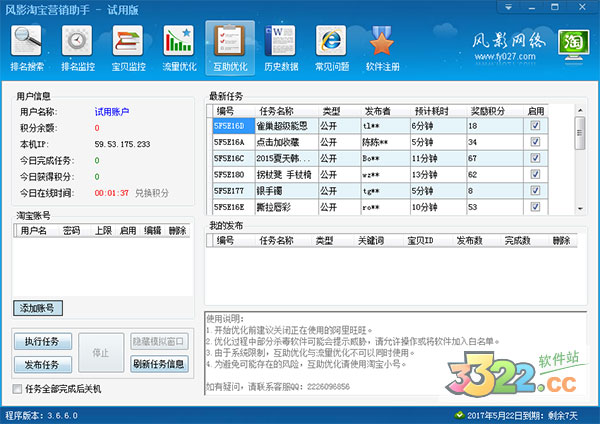Sort tasks by 奖励积分 column header
The height and width of the screenshot is (424, 600).
pyautogui.click(x=488, y=111)
